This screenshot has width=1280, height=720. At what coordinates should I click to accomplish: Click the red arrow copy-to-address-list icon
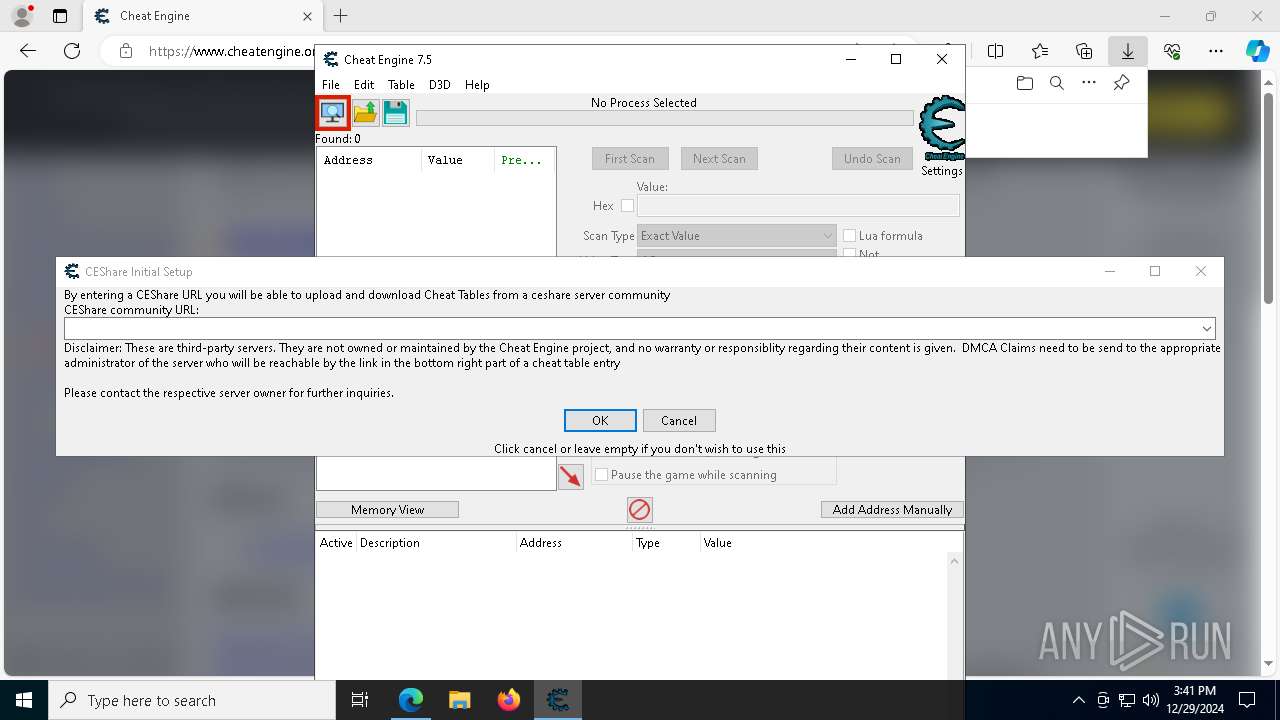coord(571,476)
